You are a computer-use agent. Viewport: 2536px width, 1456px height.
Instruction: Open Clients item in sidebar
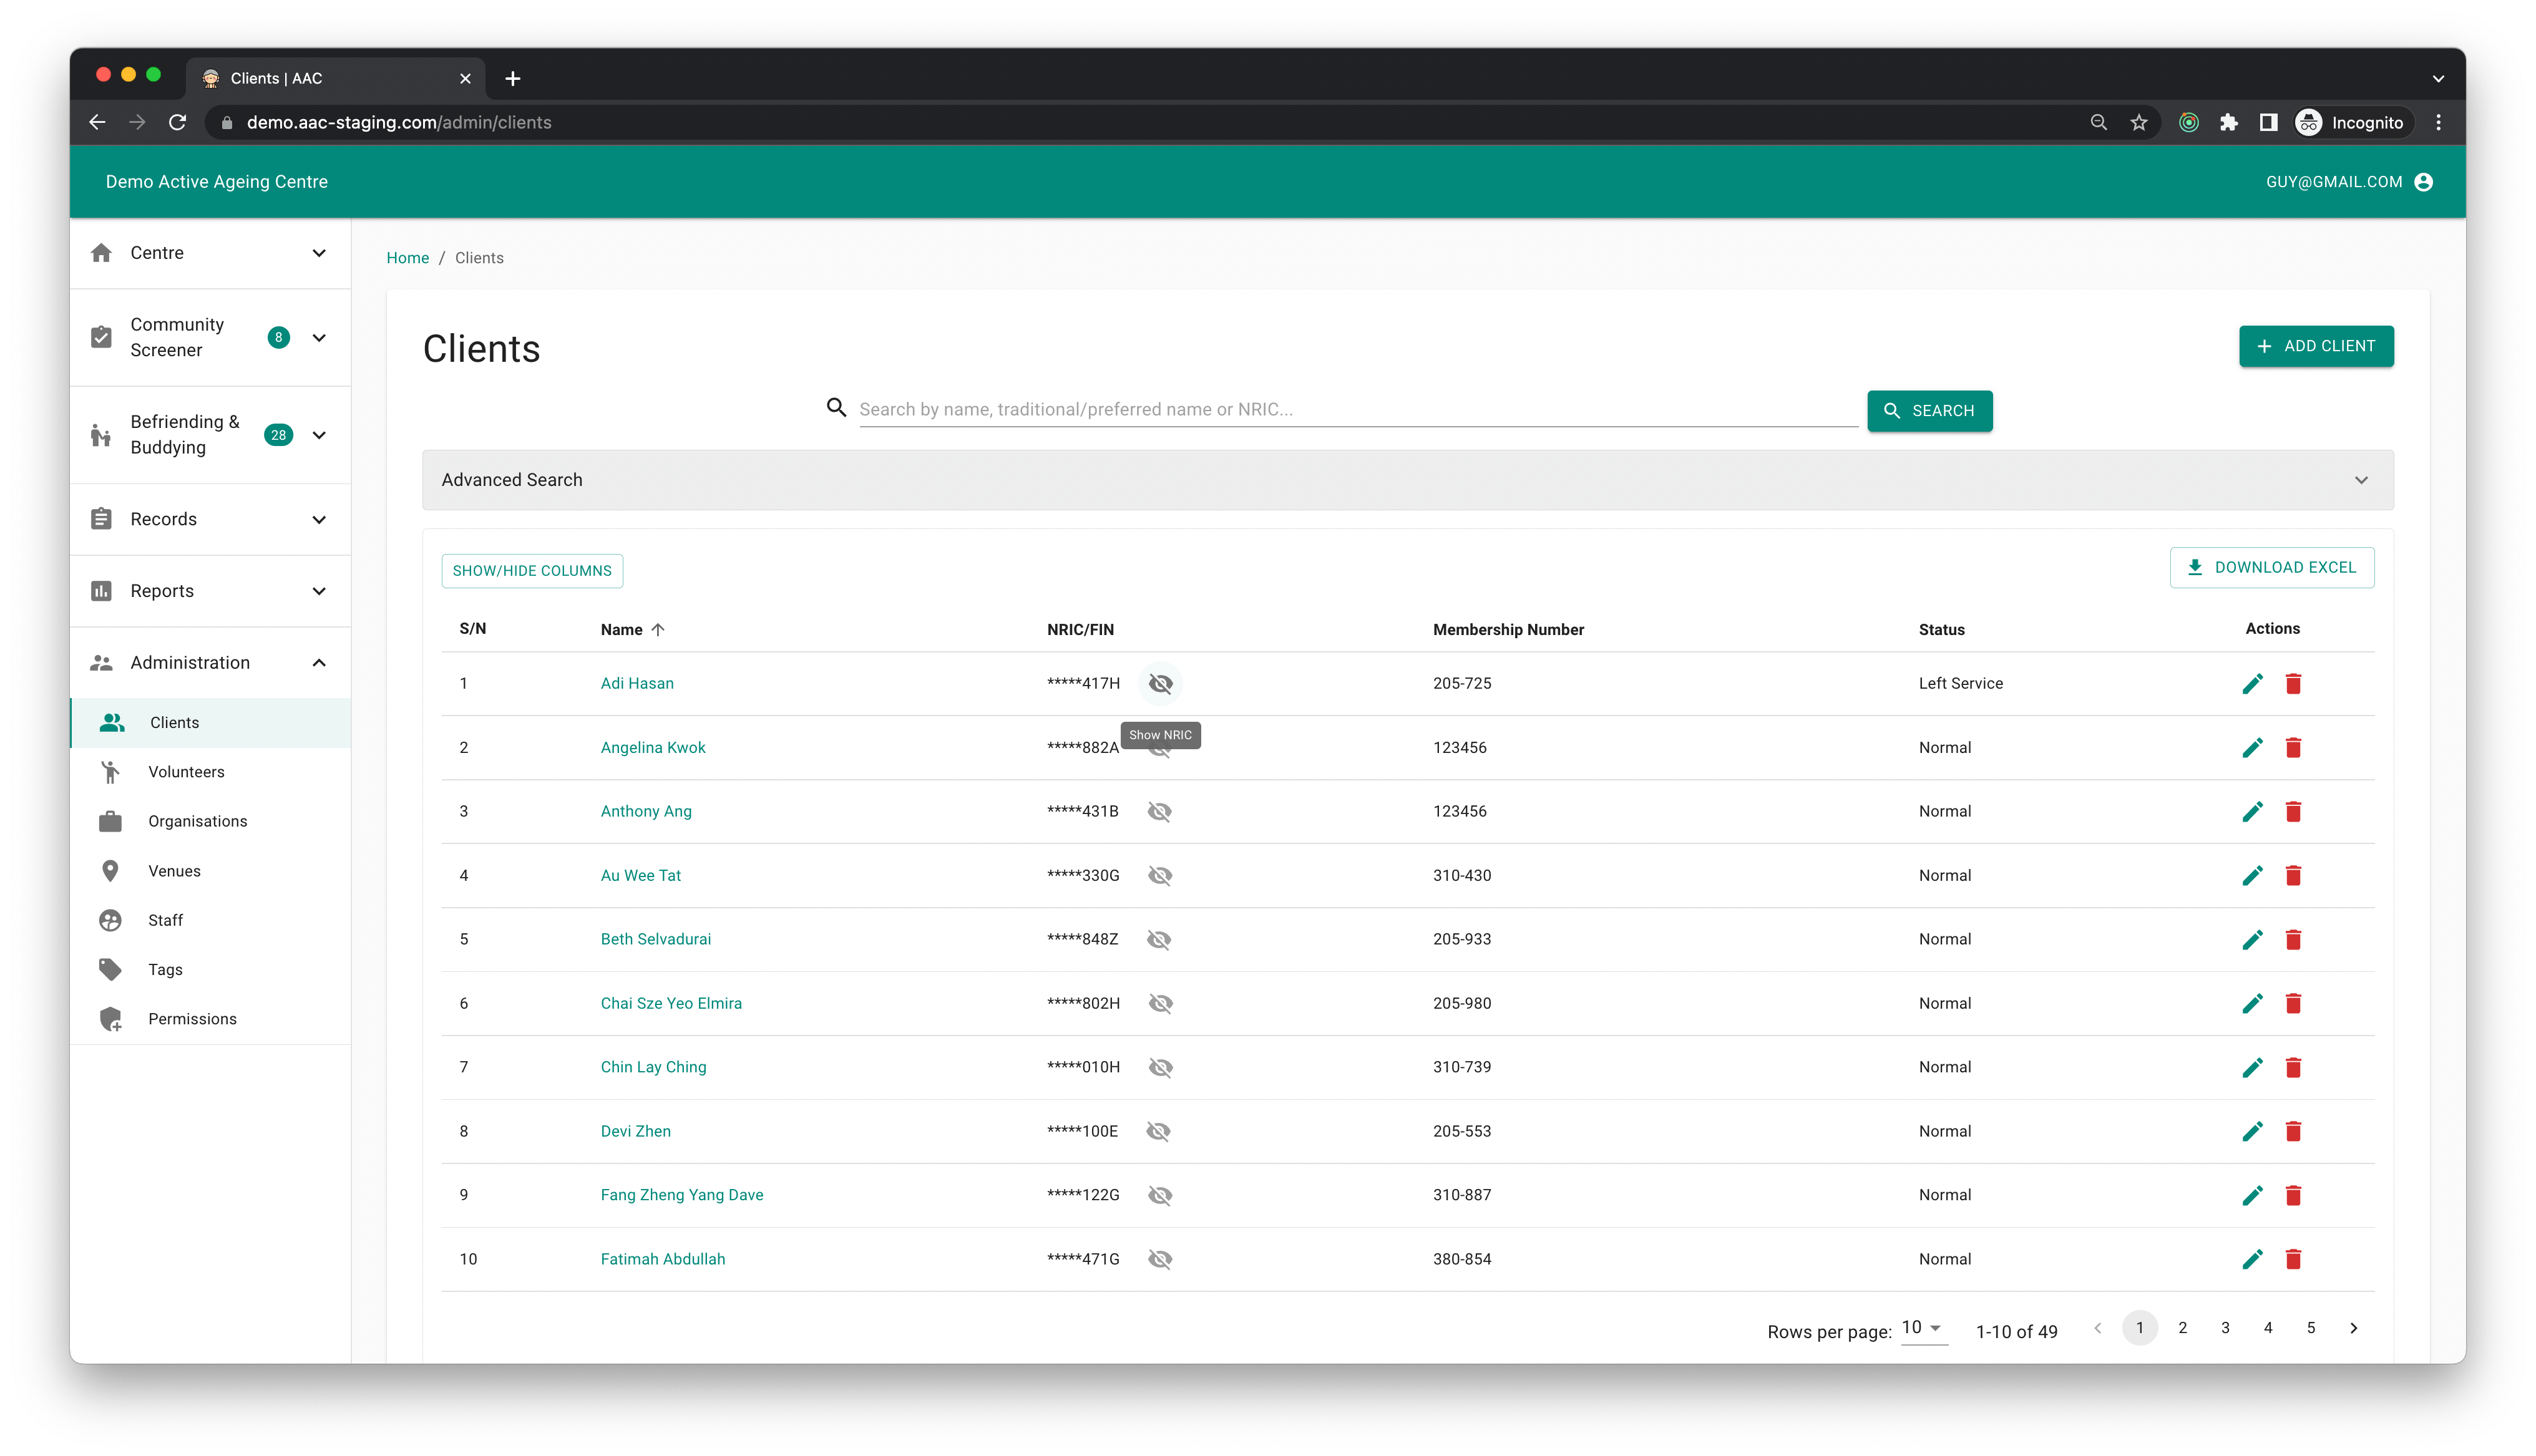210,723
